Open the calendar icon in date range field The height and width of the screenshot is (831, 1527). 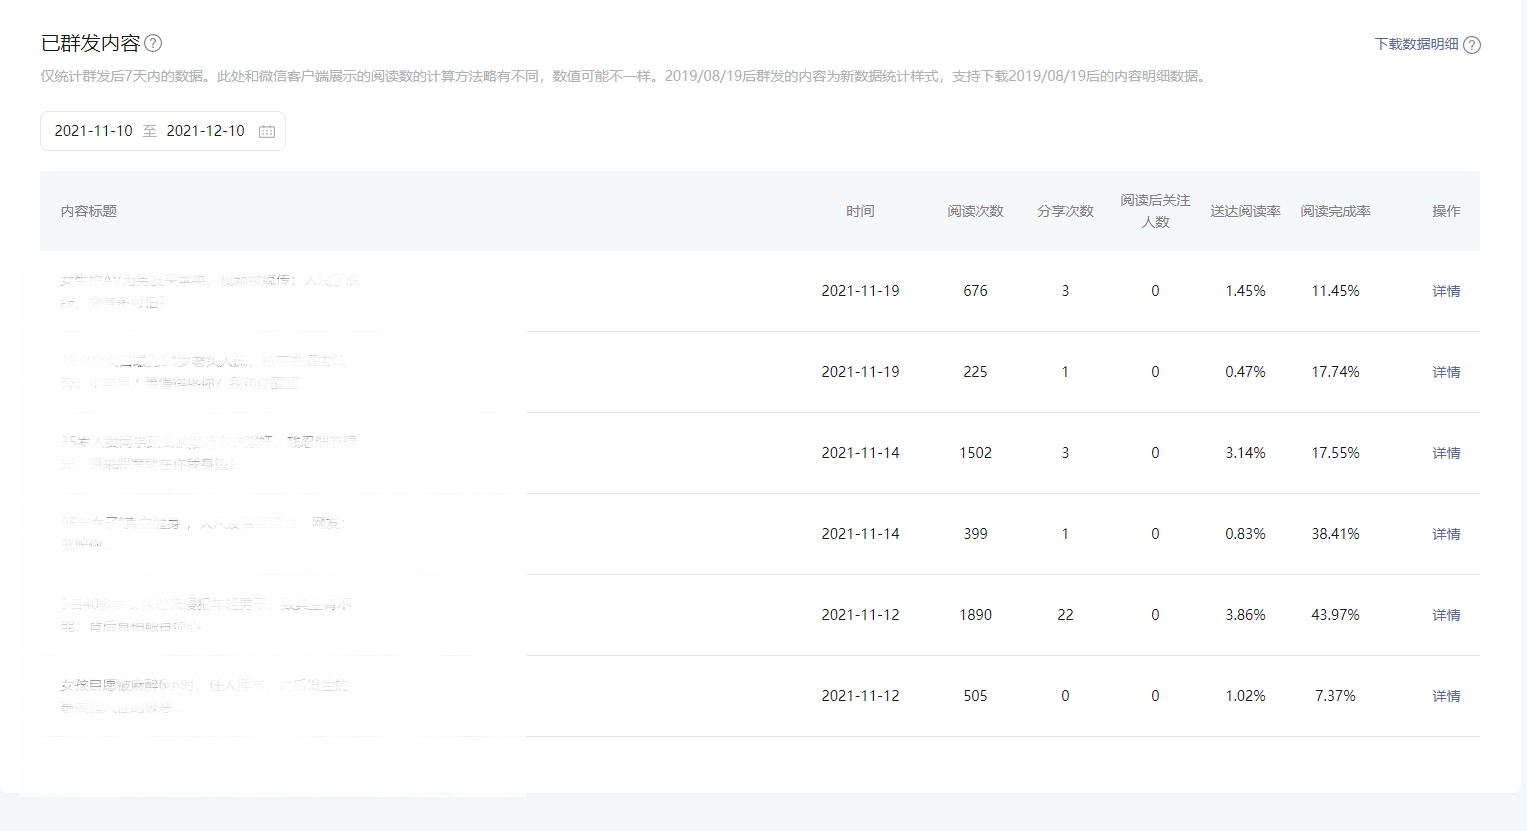tap(267, 131)
